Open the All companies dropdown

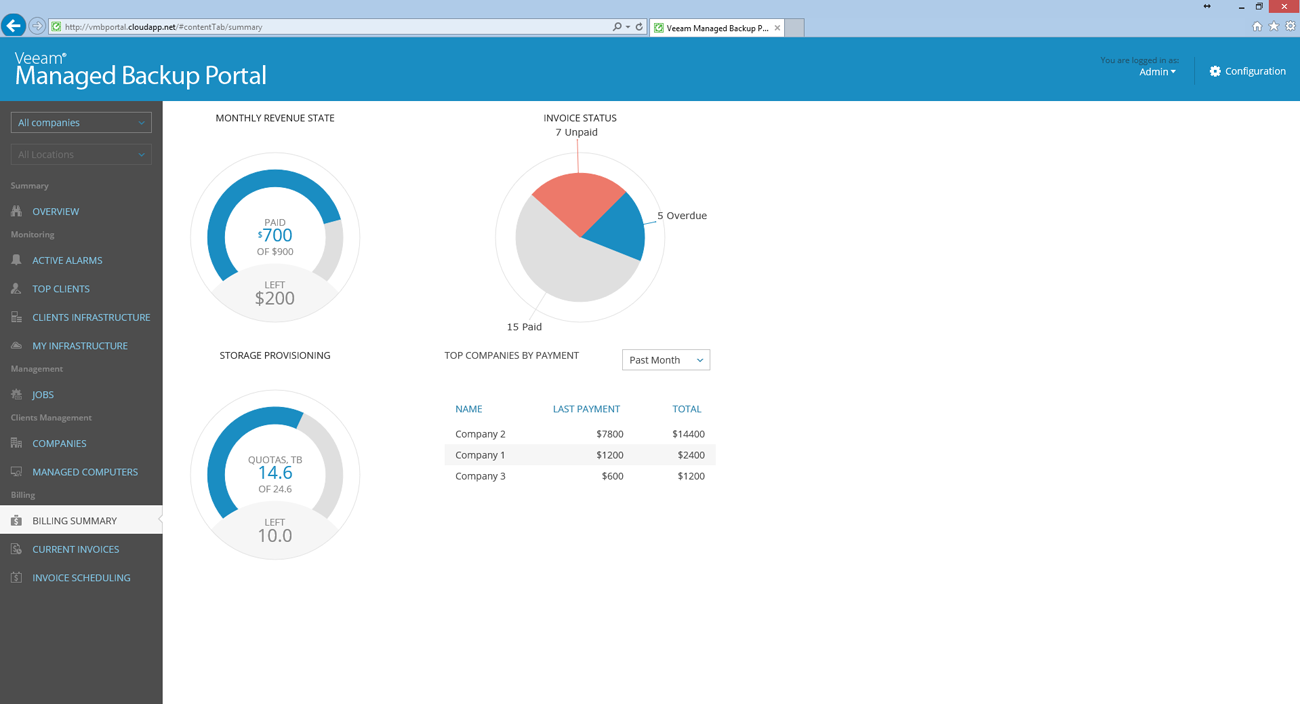pos(81,122)
